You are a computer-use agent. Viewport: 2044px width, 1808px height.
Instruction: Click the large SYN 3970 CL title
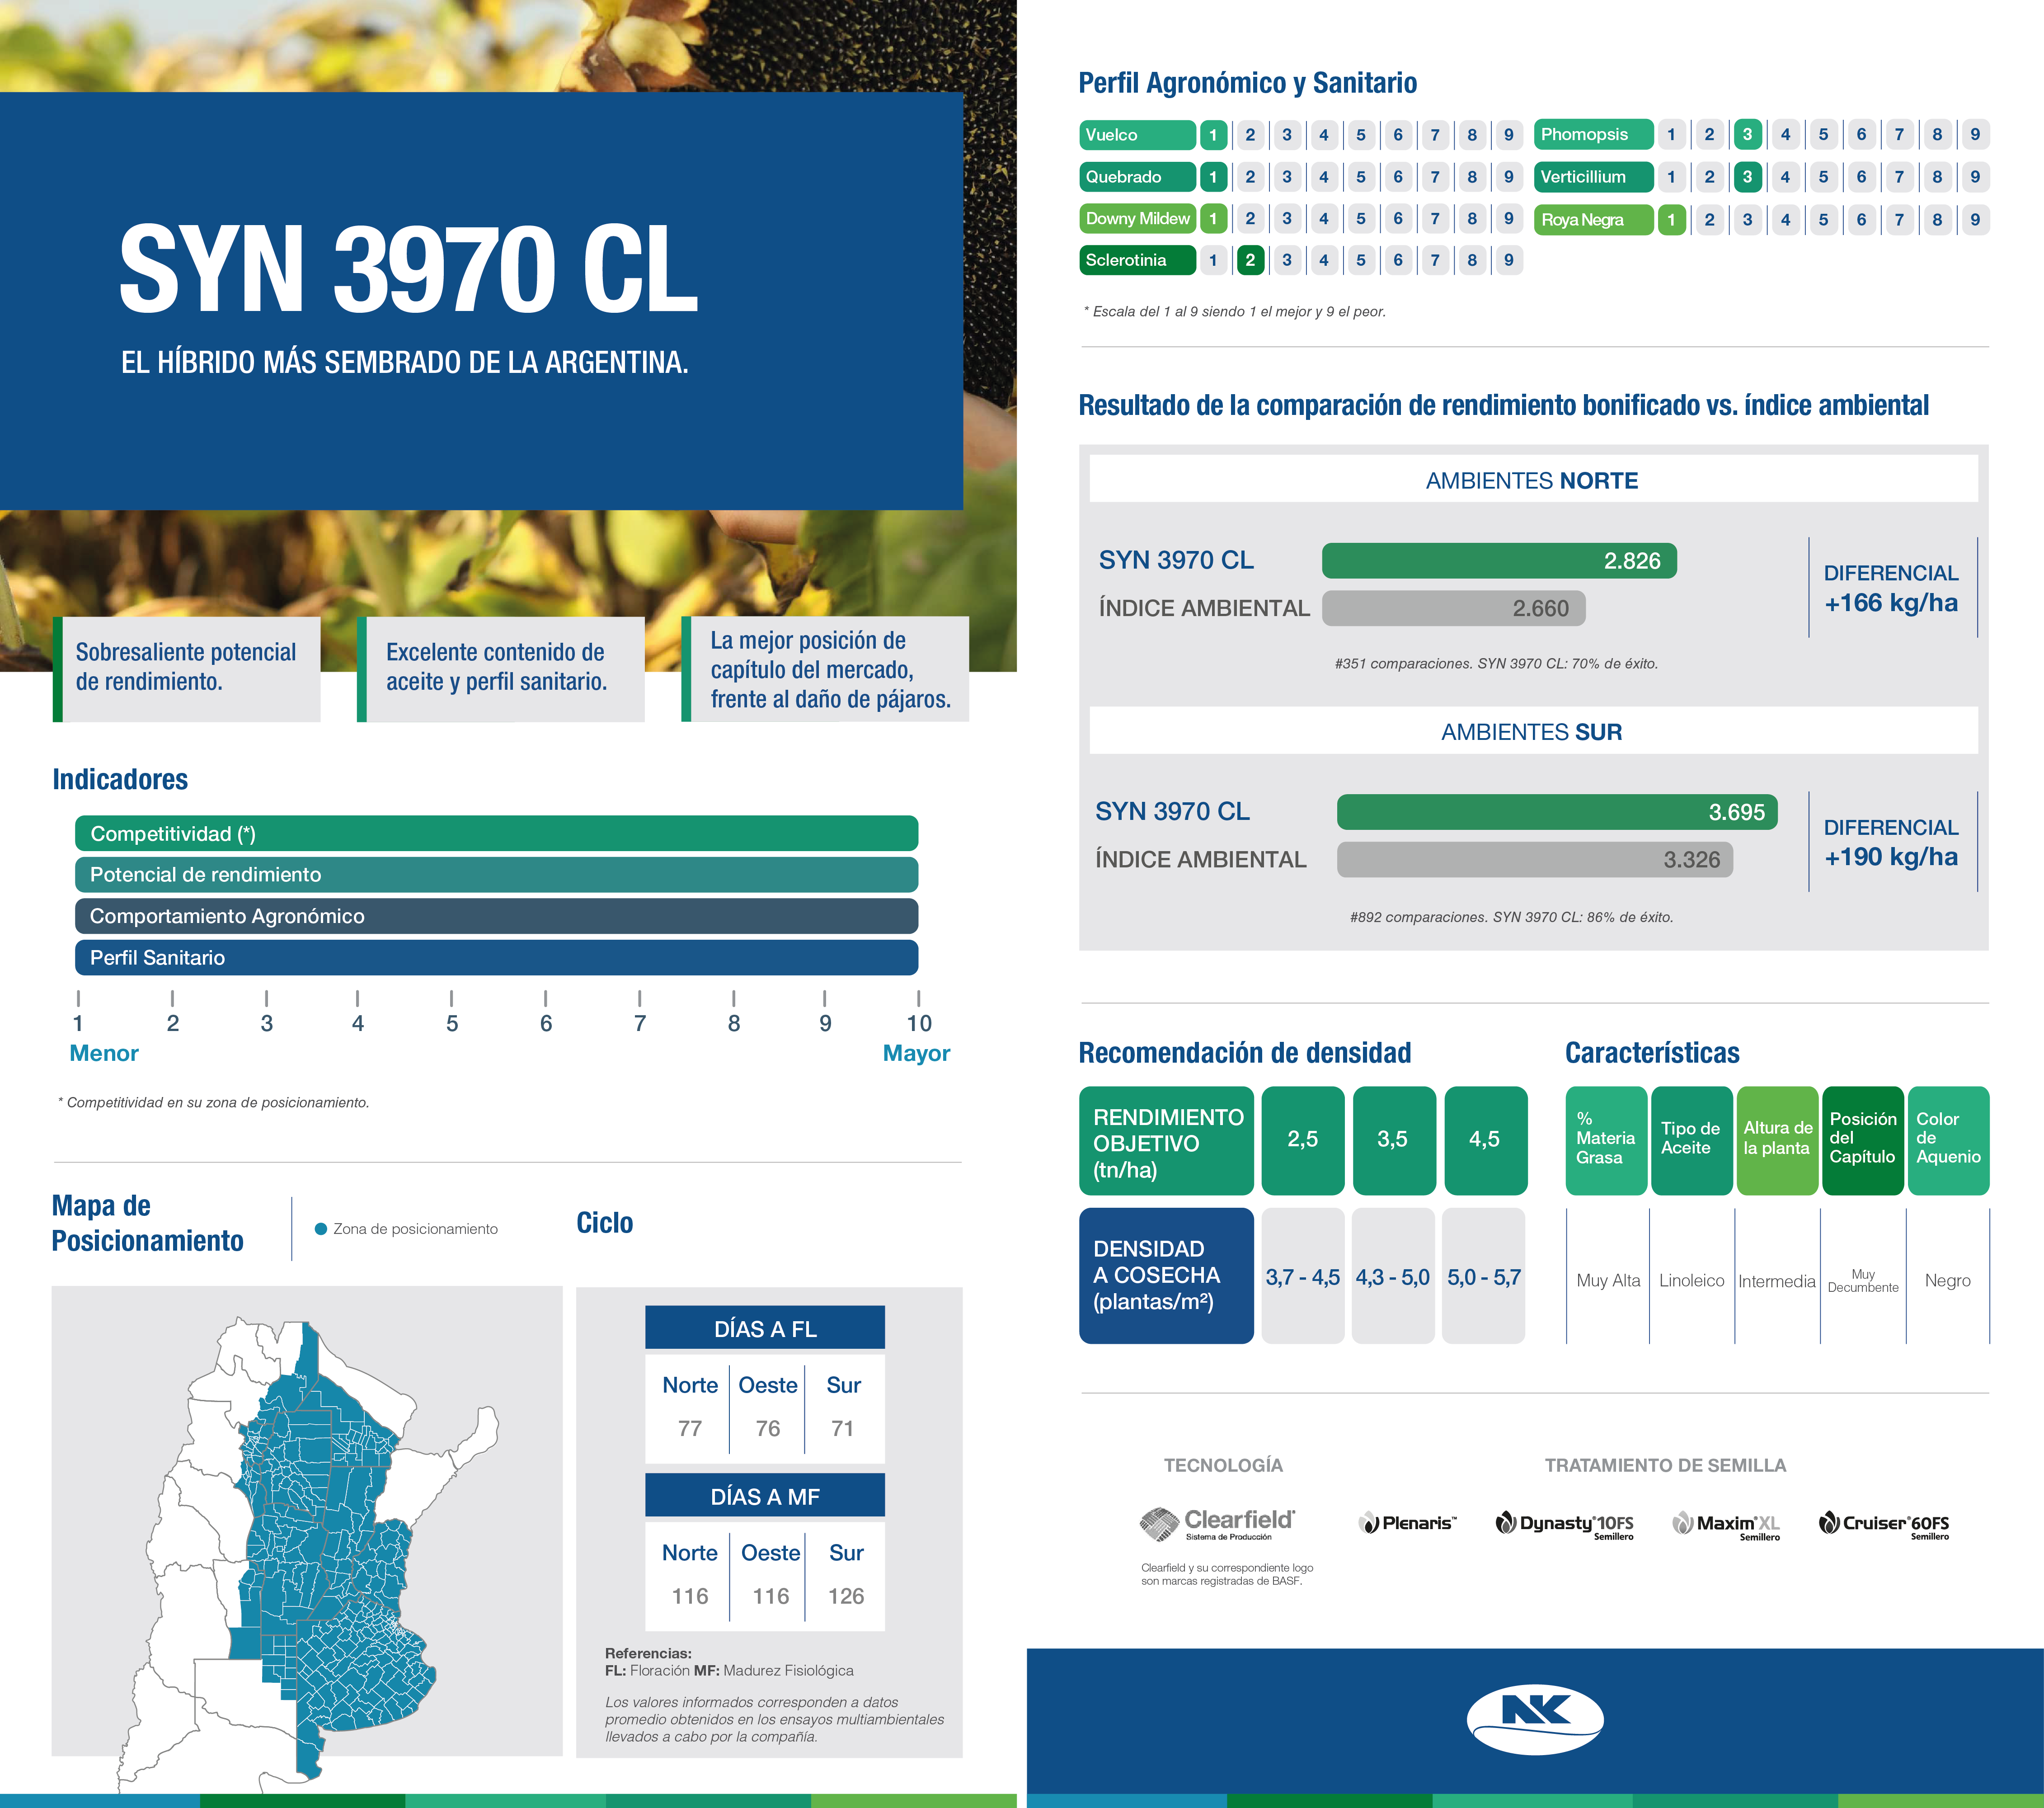(408, 268)
